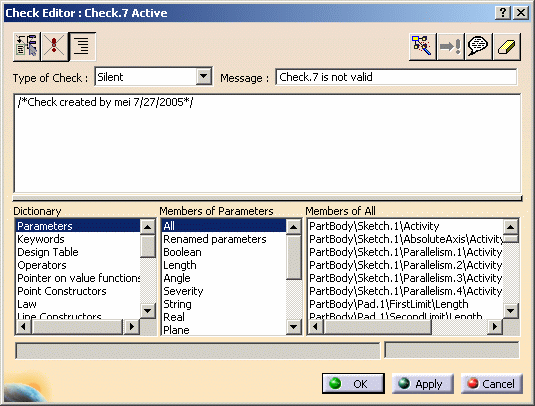Click Members of Parameters vertical scroll thumb
The height and width of the screenshot is (406, 535).
pyautogui.click(x=294, y=257)
